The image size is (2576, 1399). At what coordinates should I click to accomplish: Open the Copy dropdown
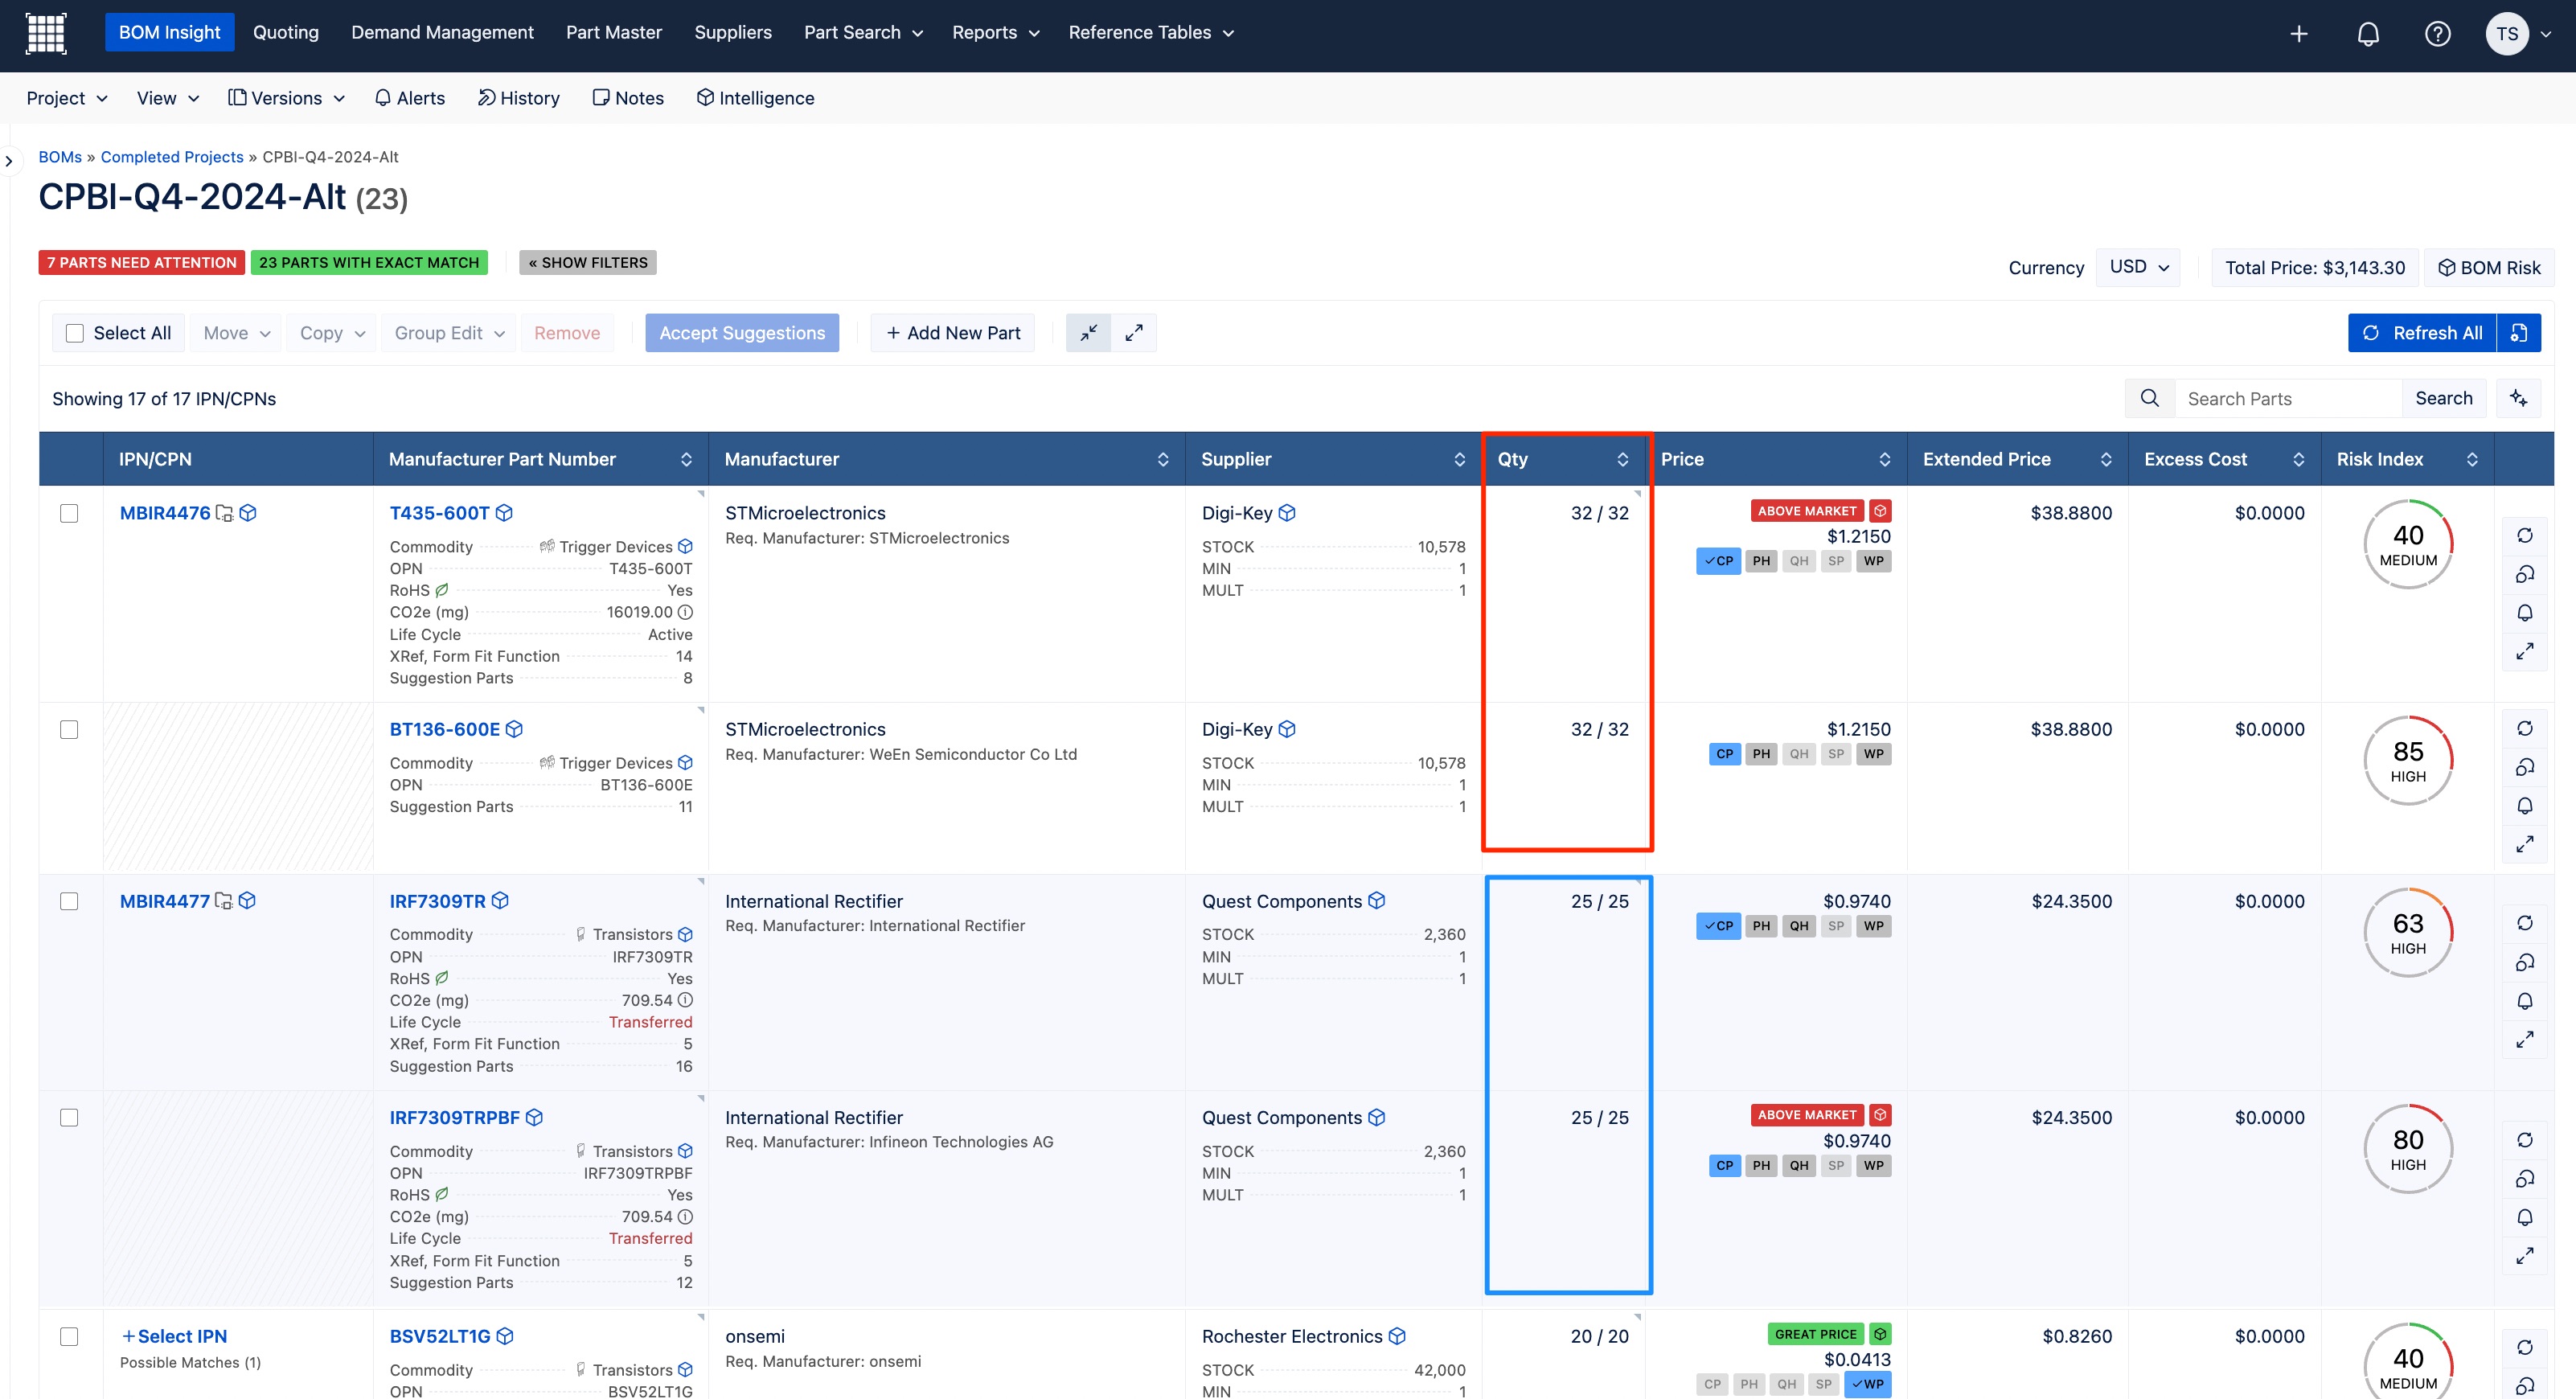click(332, 333)
